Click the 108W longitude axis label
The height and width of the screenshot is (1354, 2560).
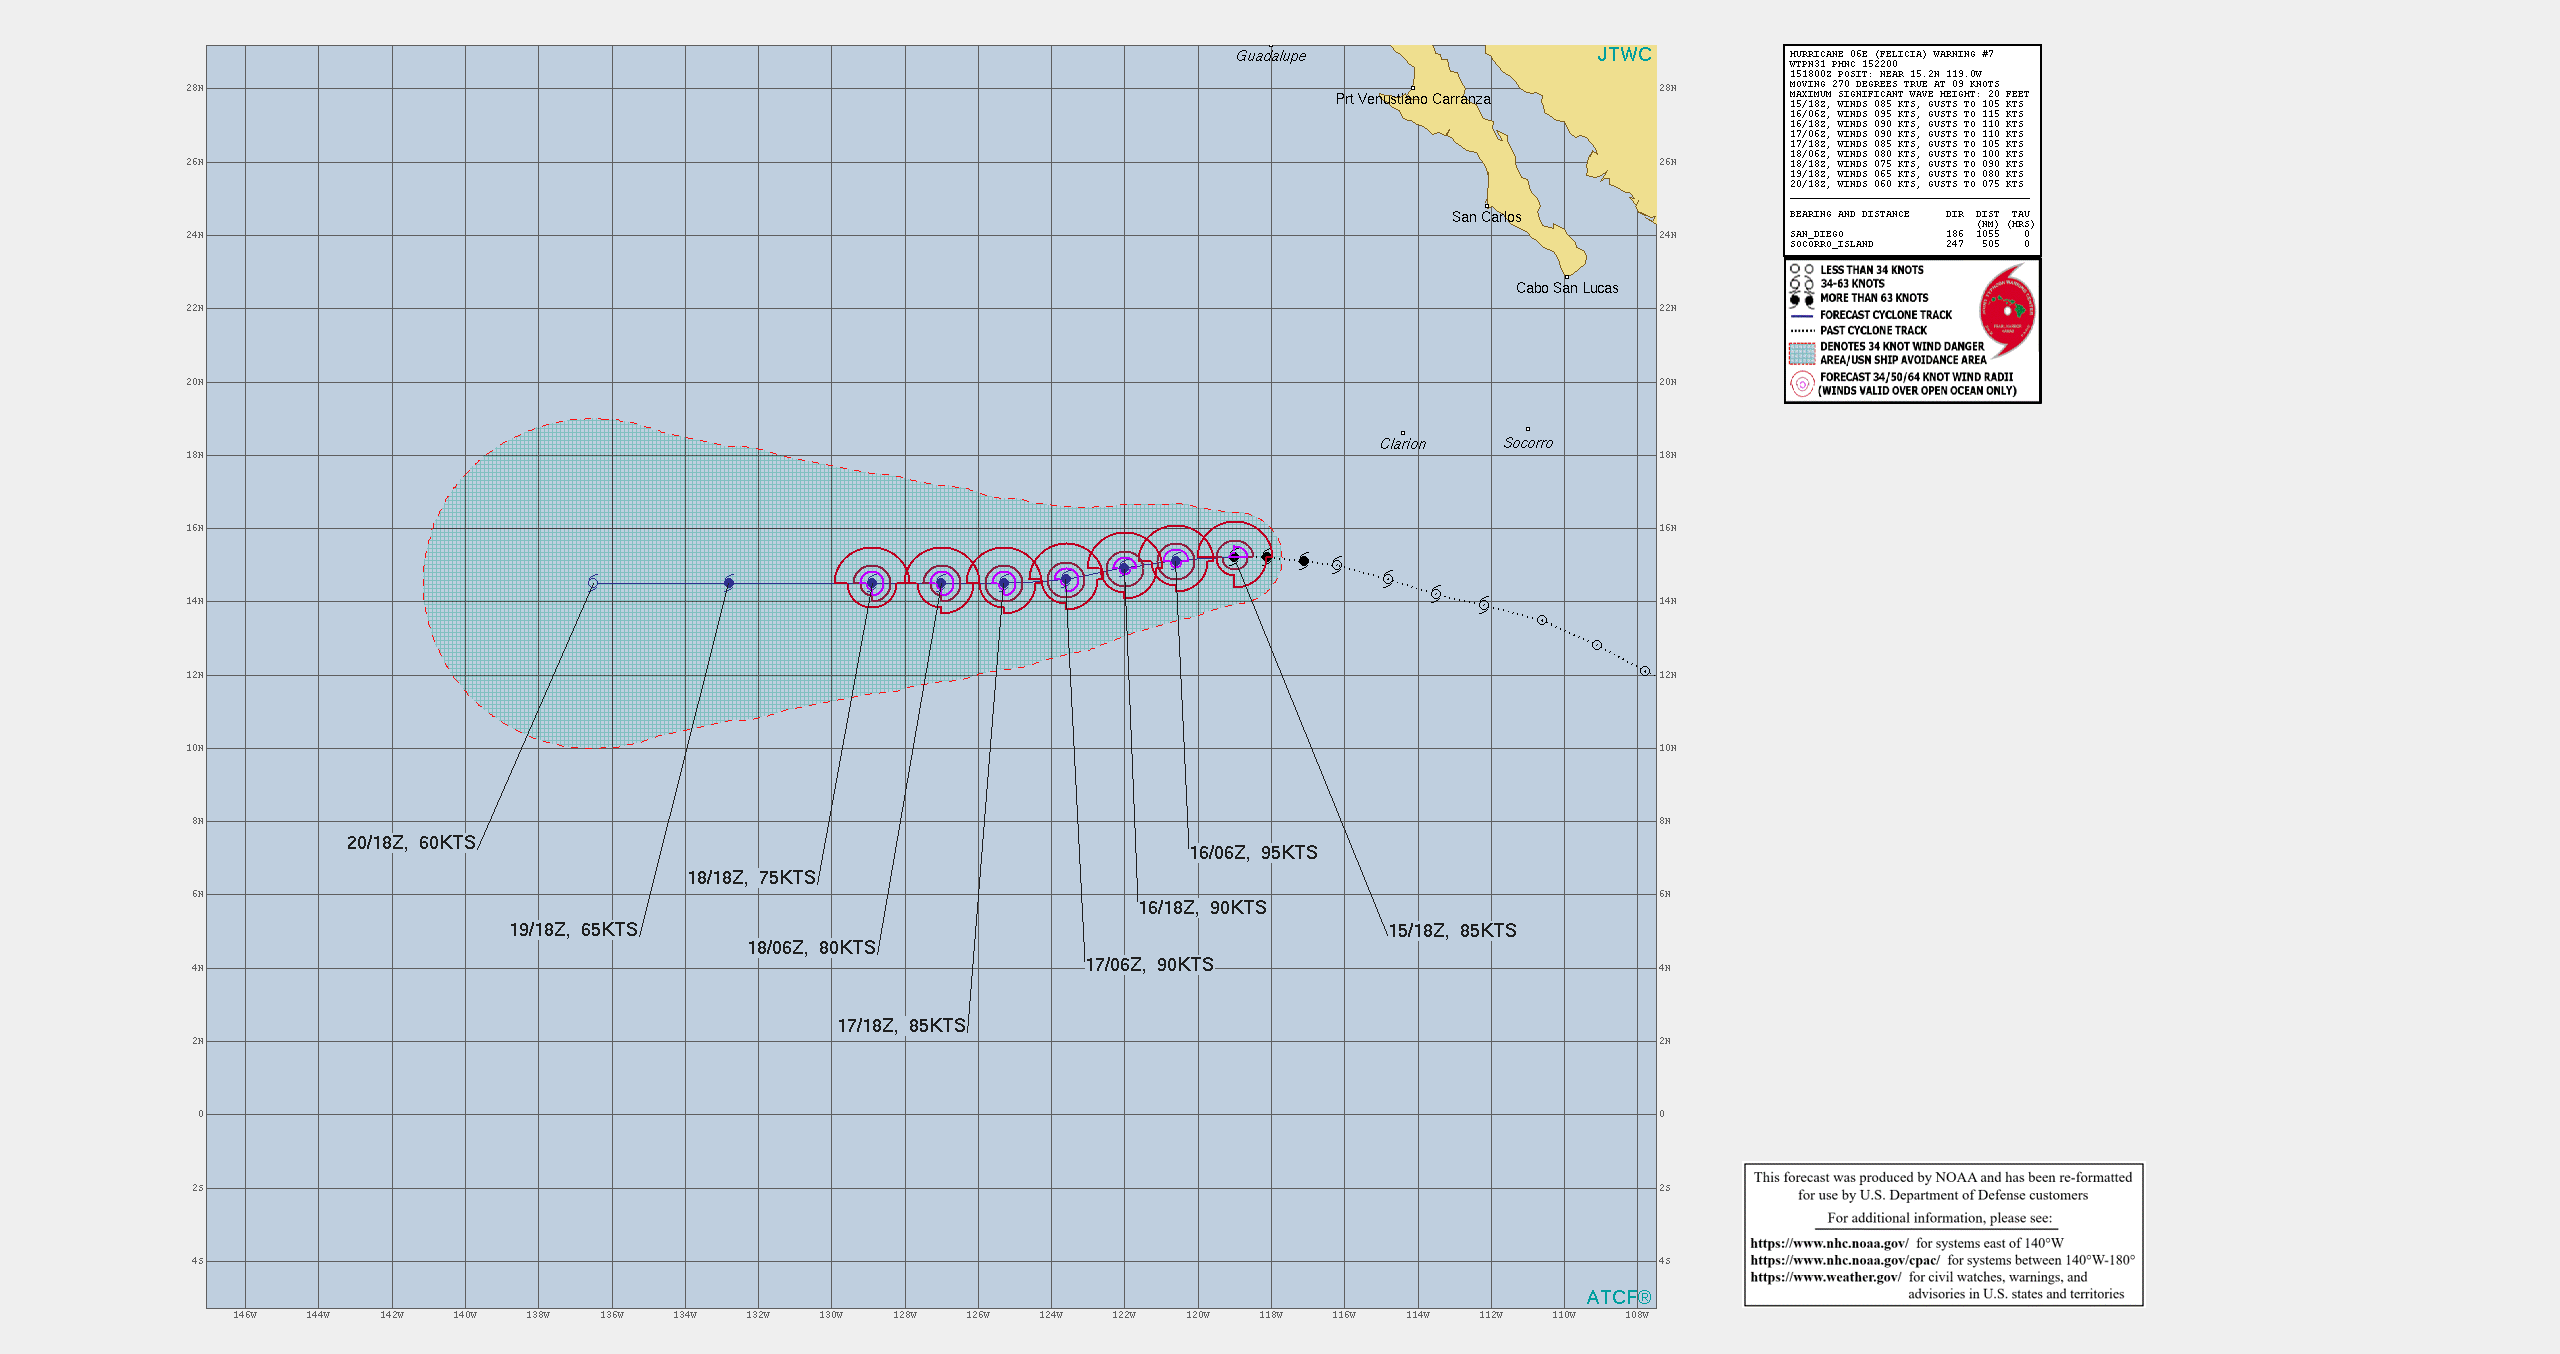1637,1315
